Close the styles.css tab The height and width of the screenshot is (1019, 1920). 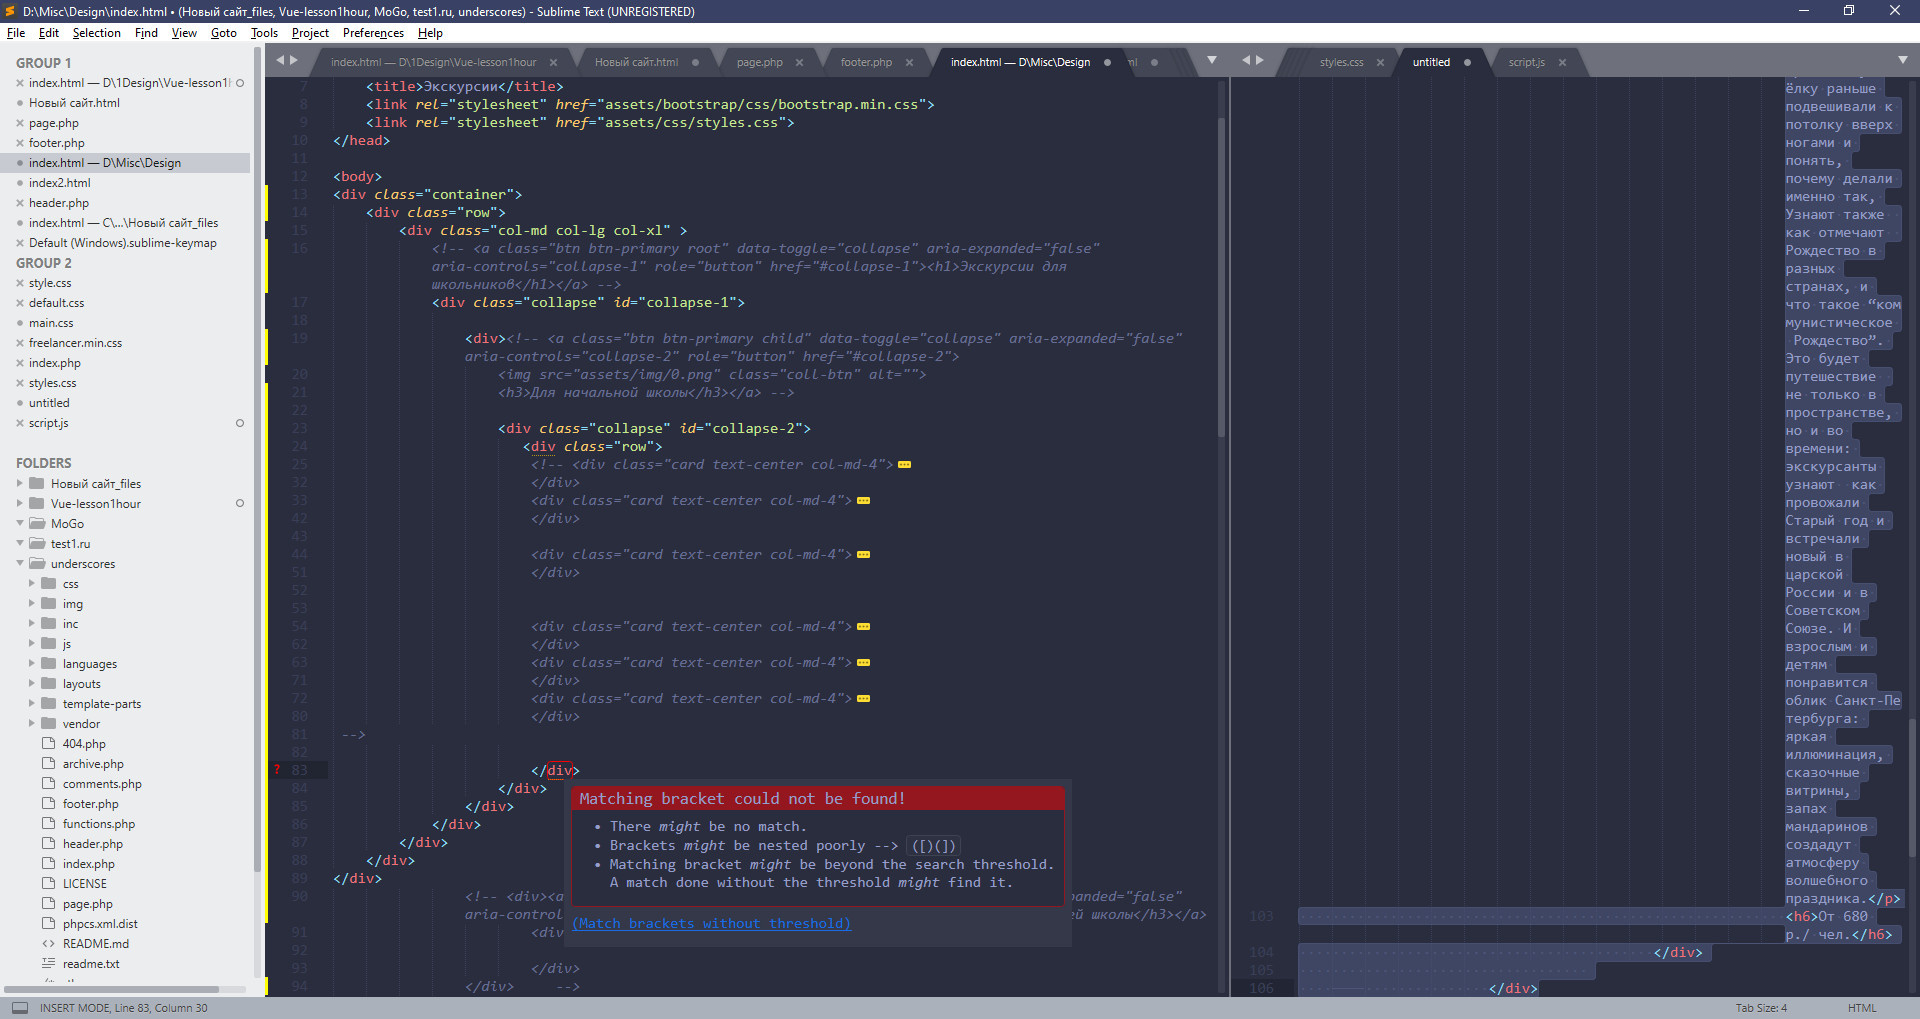click(x=1380, y=62)
